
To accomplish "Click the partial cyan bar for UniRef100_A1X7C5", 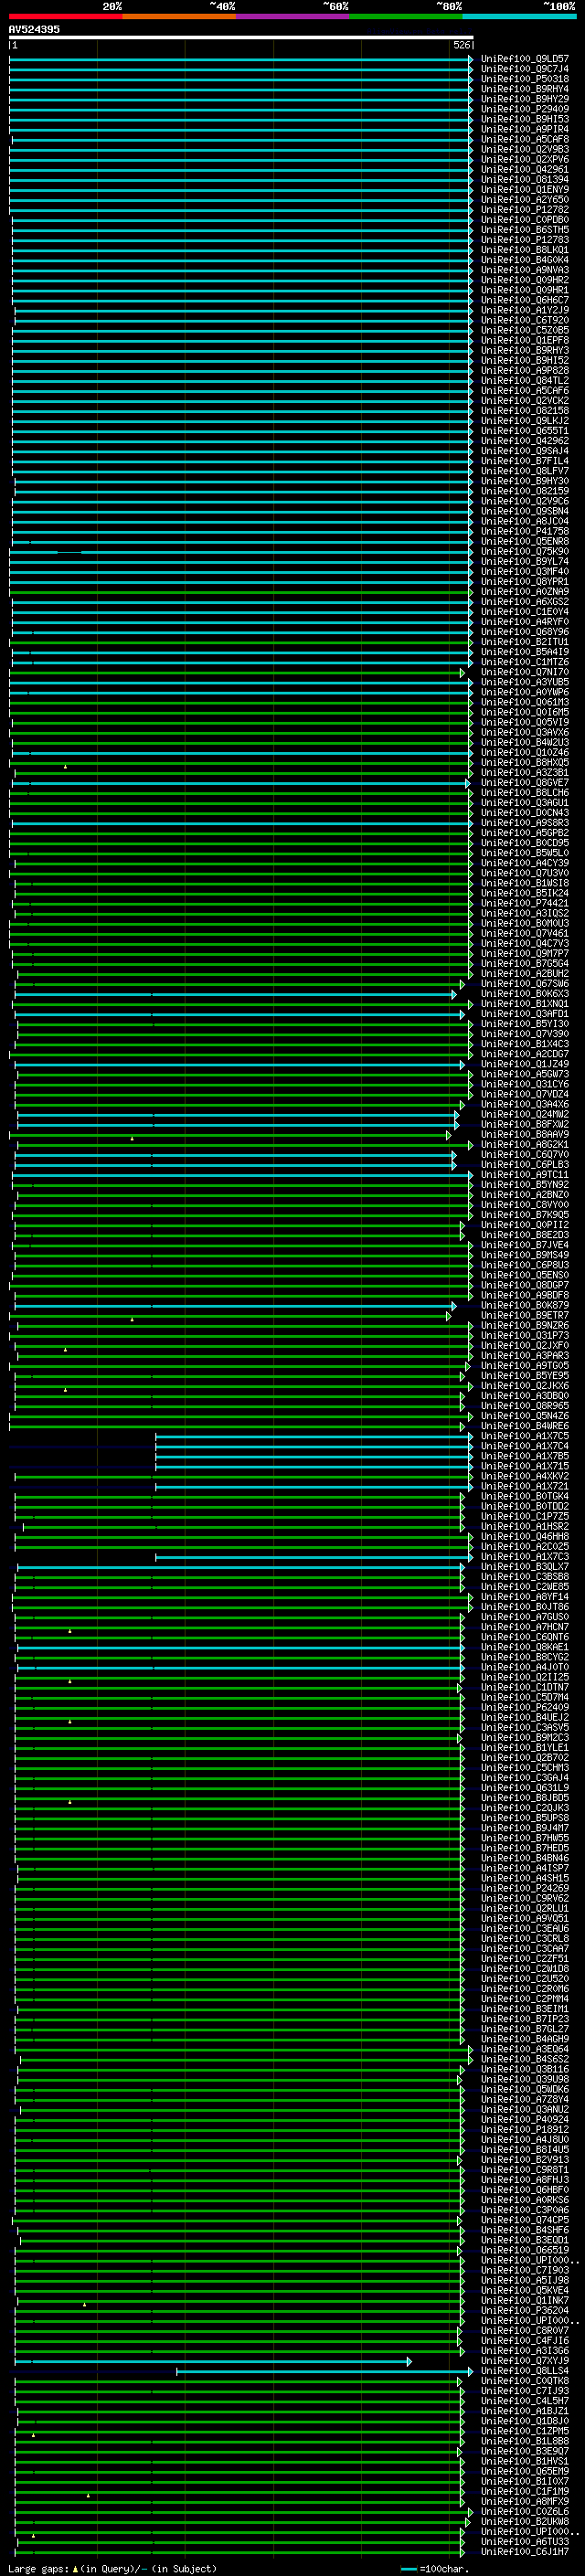I will 314,1436.
